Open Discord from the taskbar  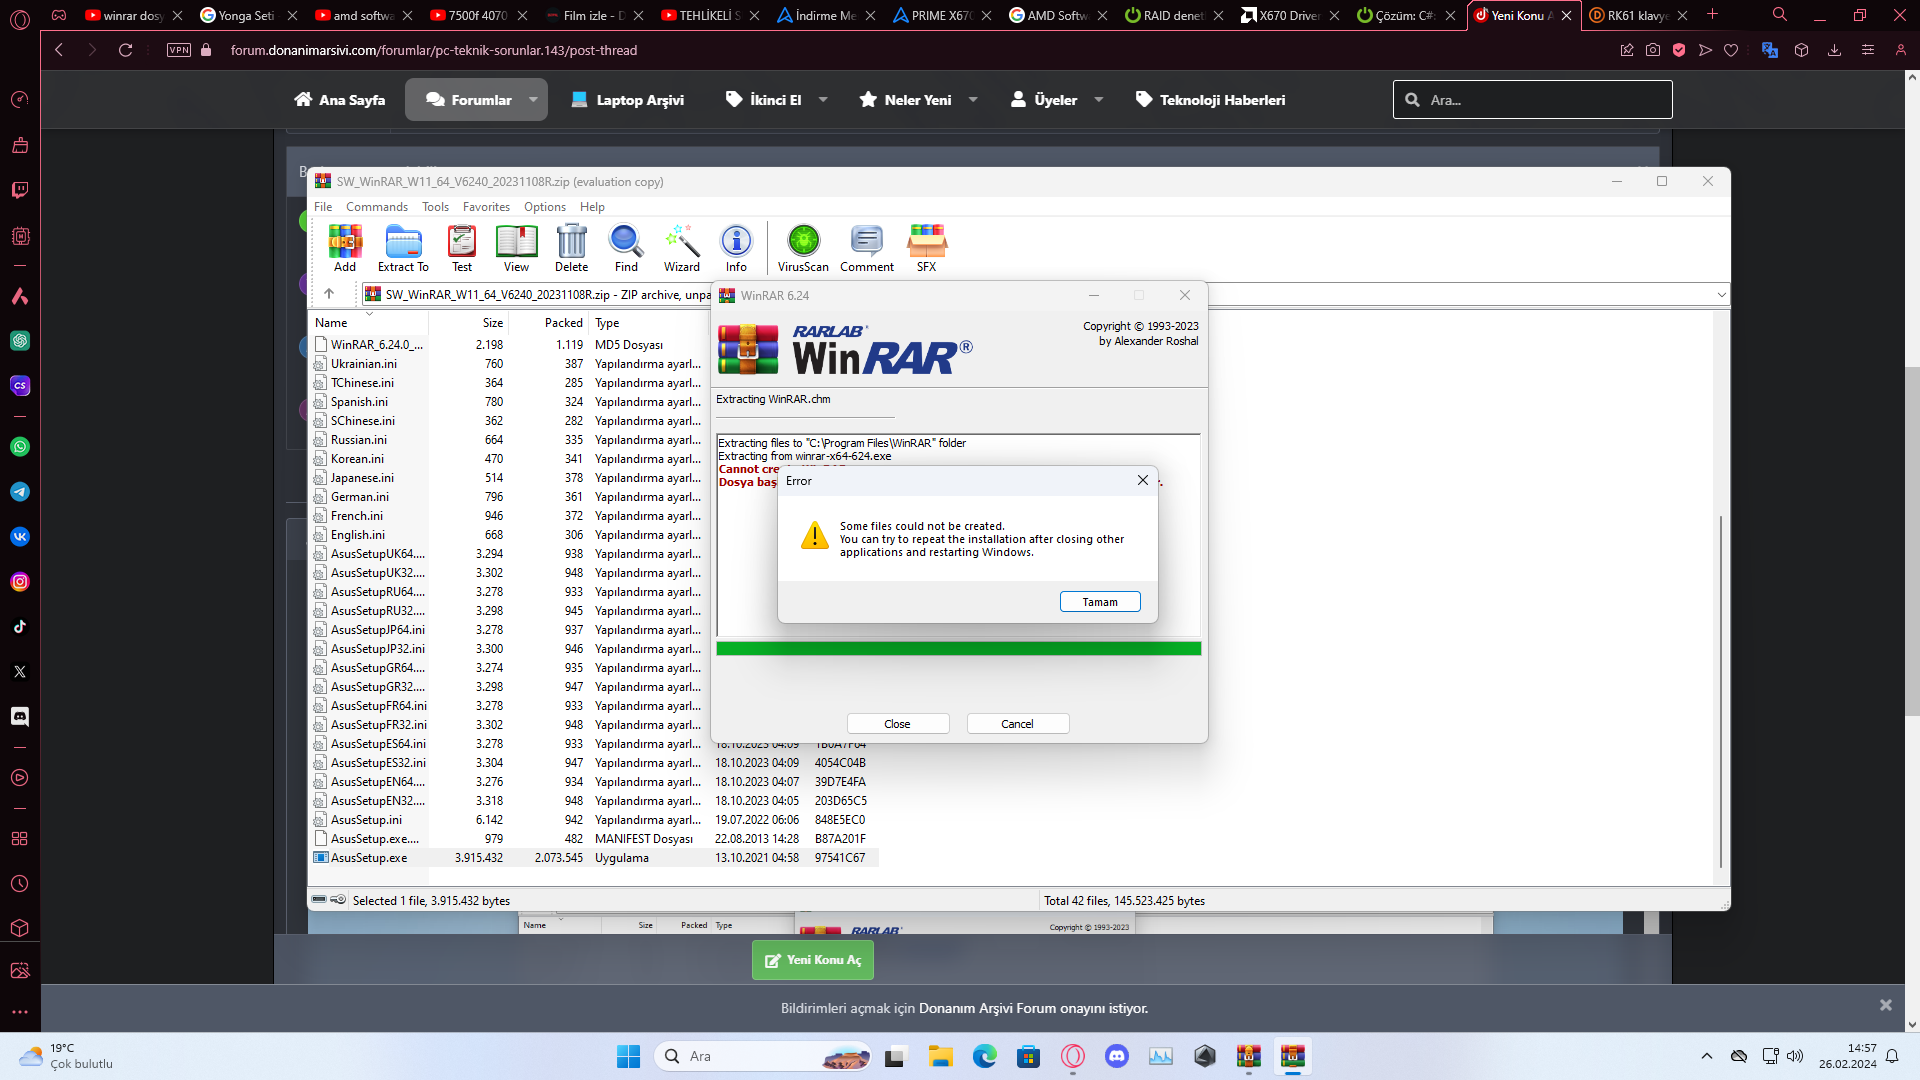click(1117, 1056)
